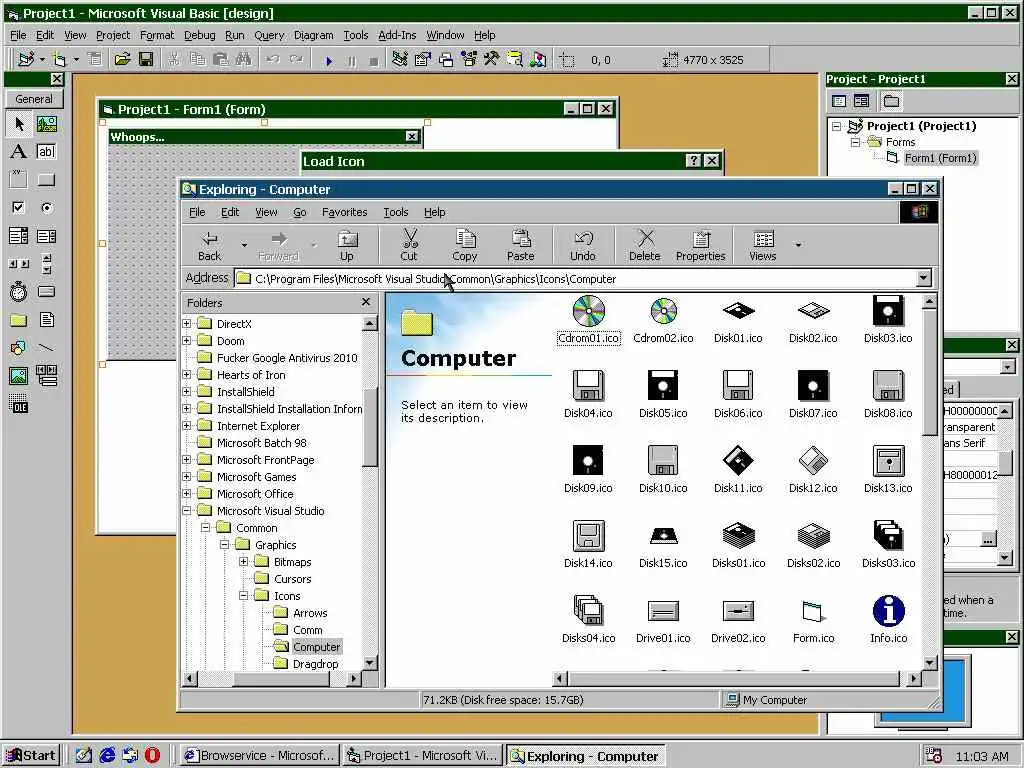This screenshot has height=768, width=1024.
Task: Open the Go menu in Explorer
Action: tap(300, 212)
